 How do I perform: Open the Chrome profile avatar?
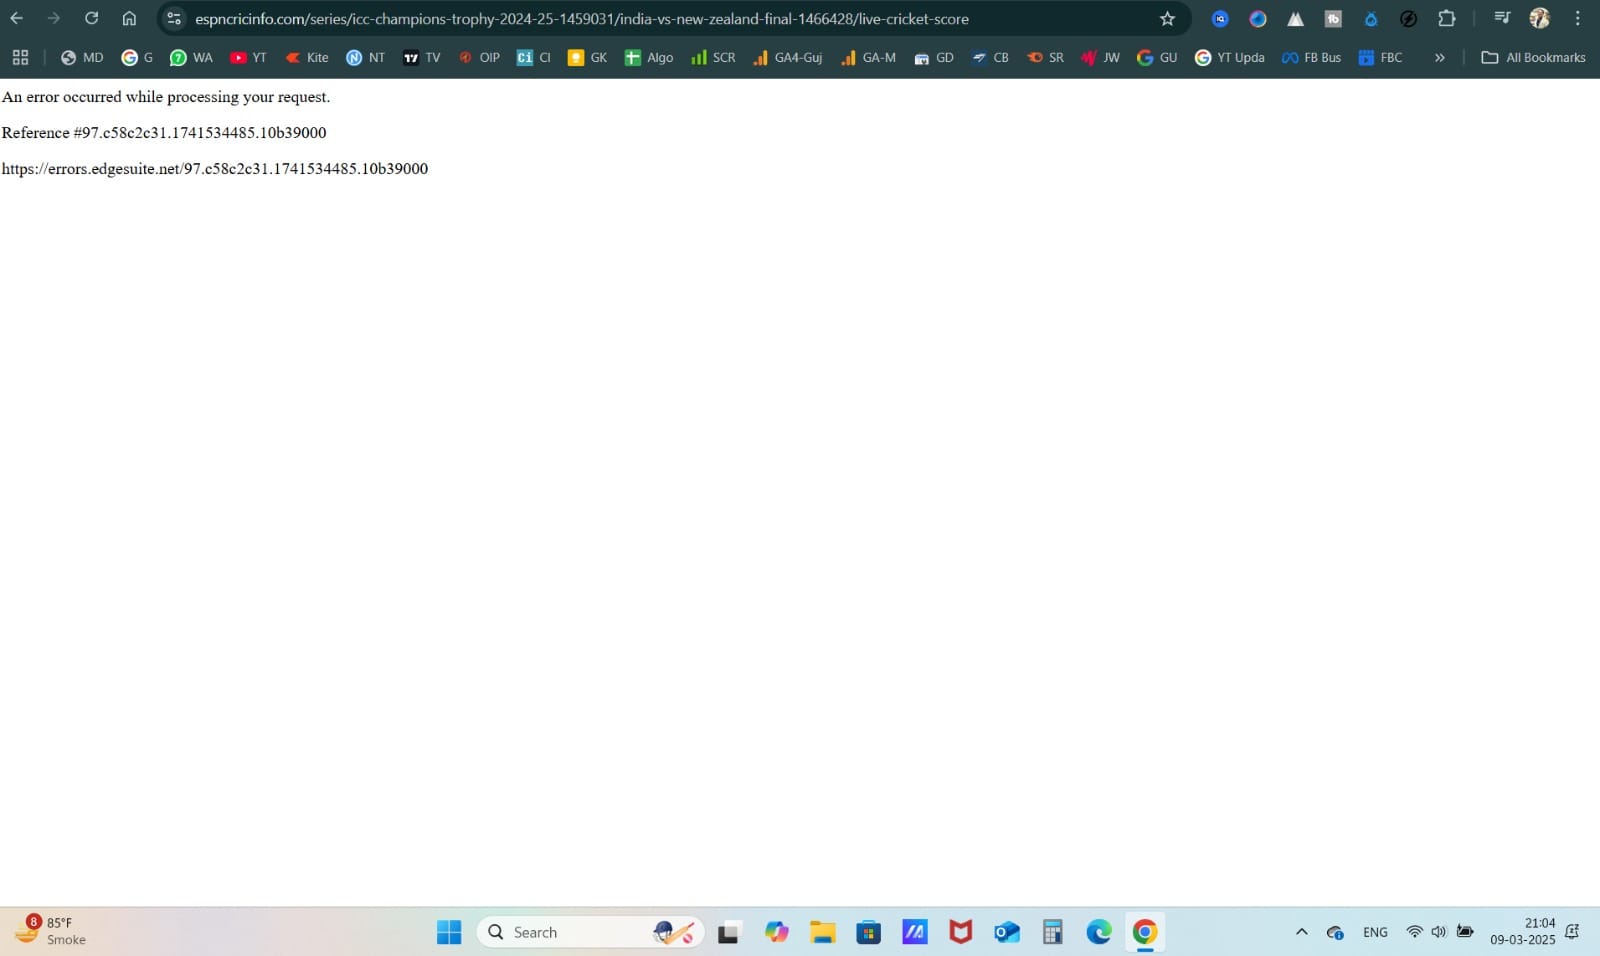pos(1540,18)
